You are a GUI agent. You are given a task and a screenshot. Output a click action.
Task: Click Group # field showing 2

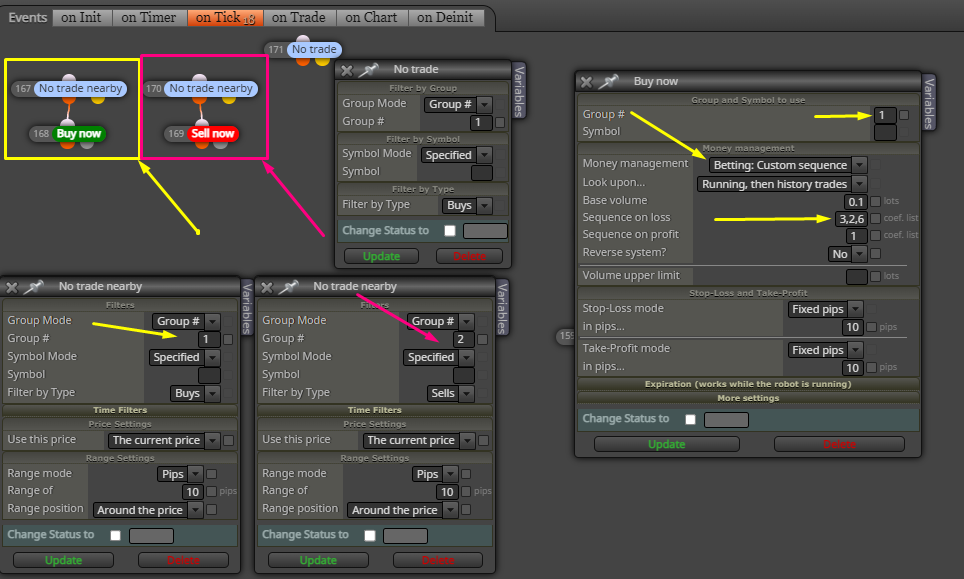point(462,339)
